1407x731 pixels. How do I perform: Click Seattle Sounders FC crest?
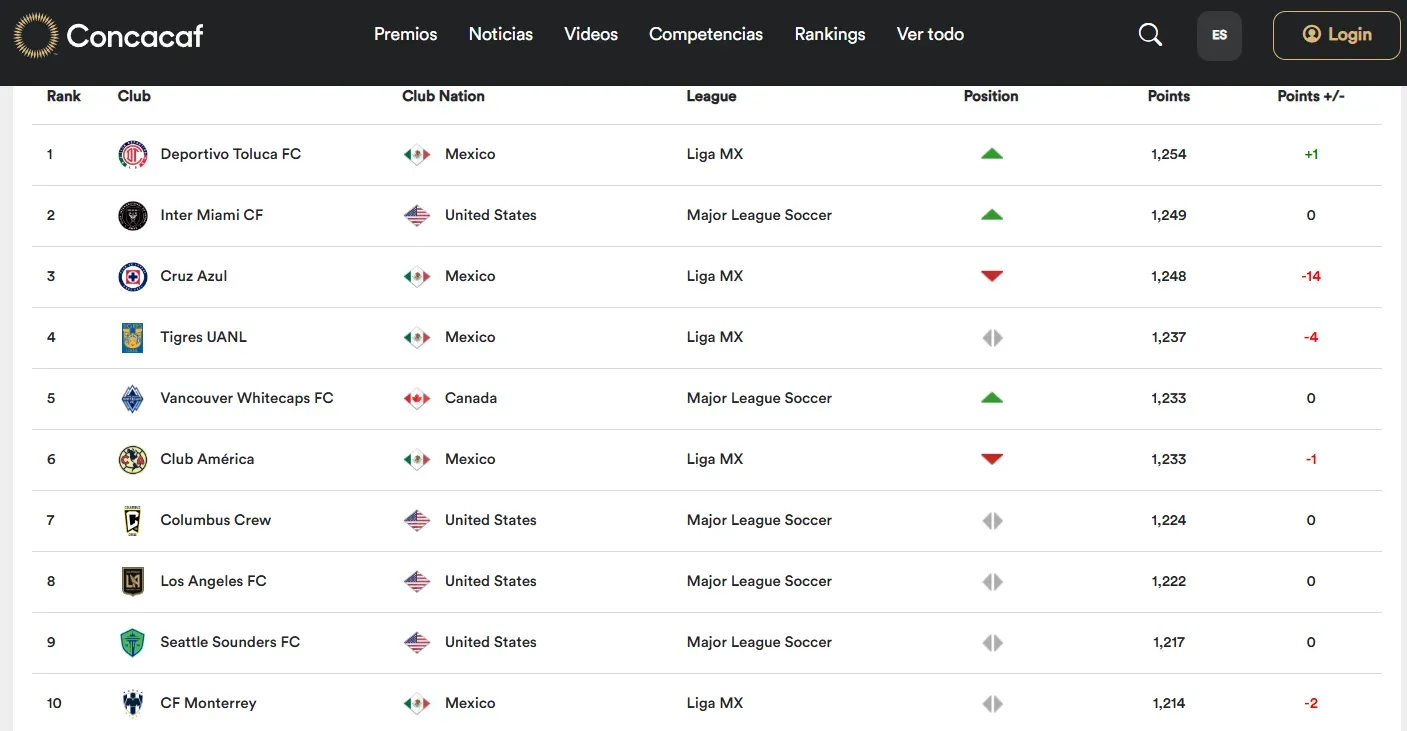[x=133, y=643]
